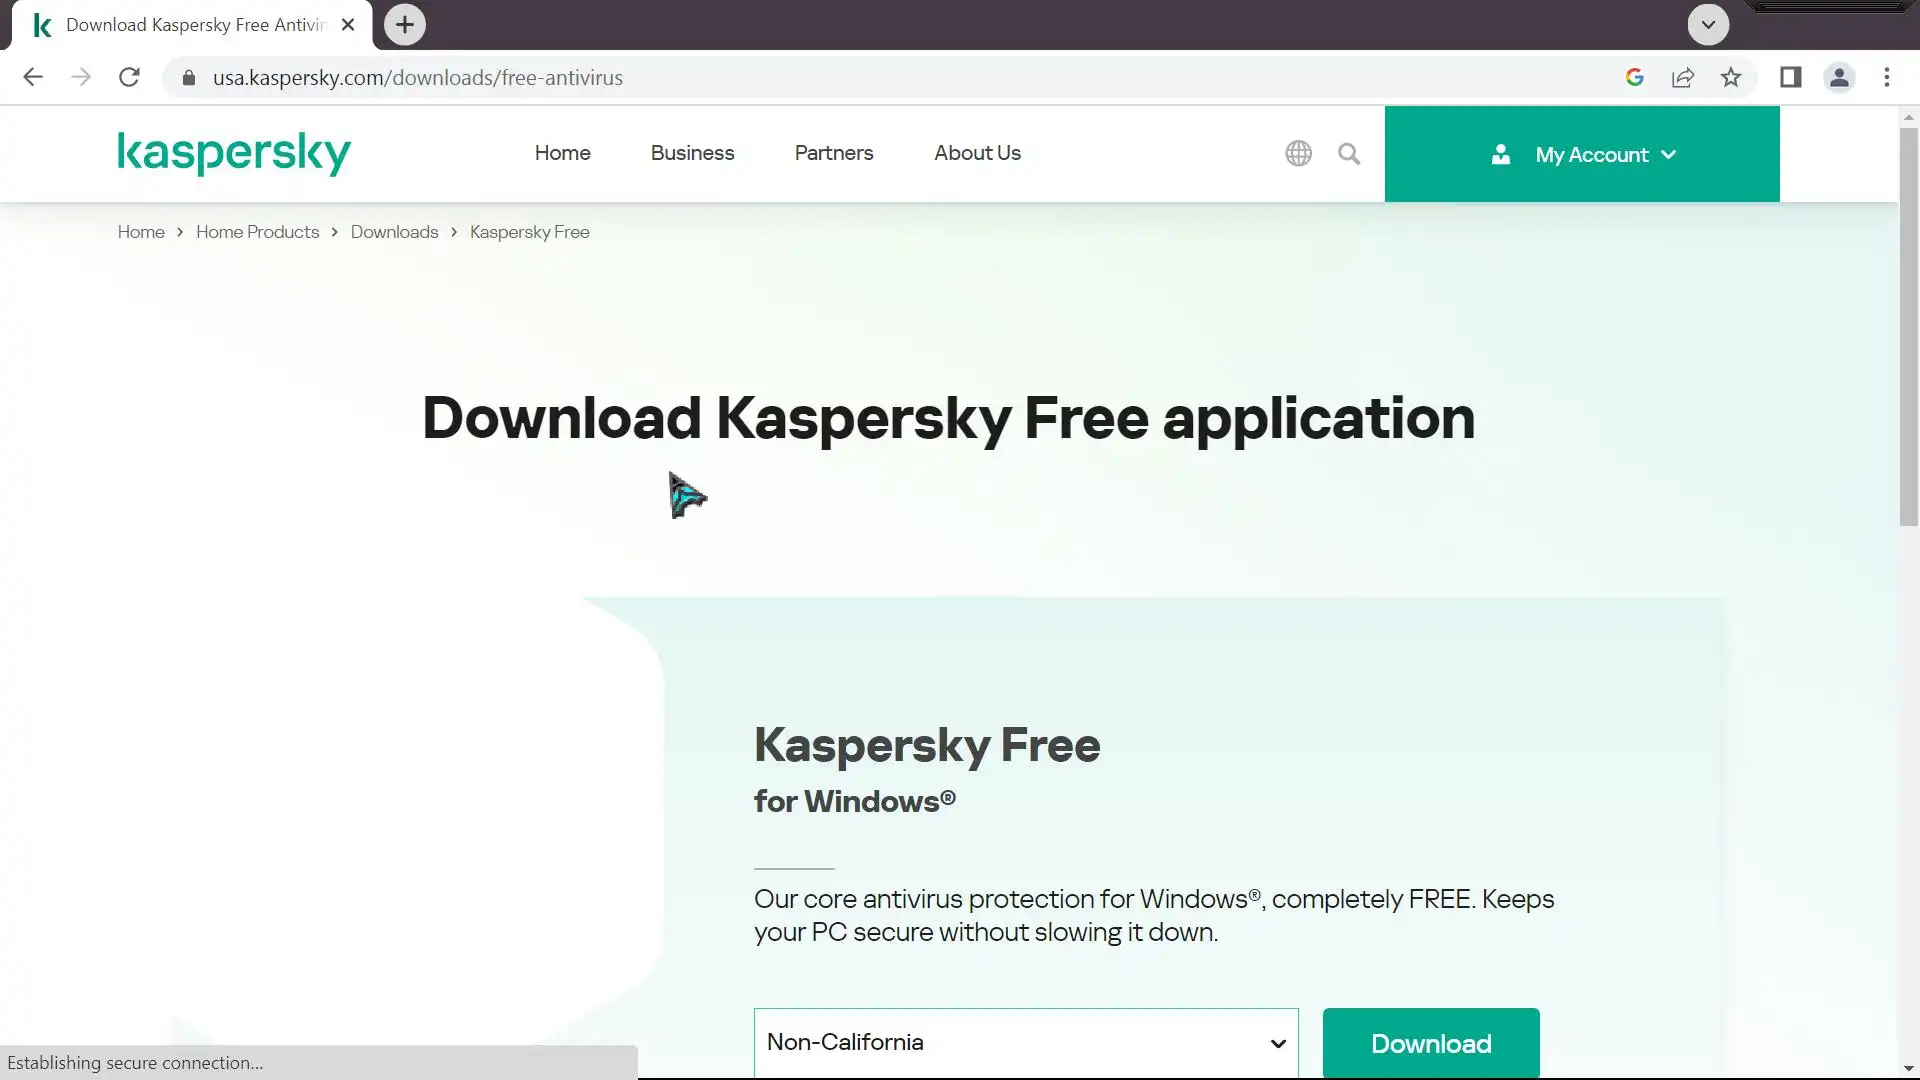Image resolution: width=1920 pixels, height=1080 pixels.
Task: Click the Google icon in address bar
Action: pyautogui.click(x=1635, y=77)
